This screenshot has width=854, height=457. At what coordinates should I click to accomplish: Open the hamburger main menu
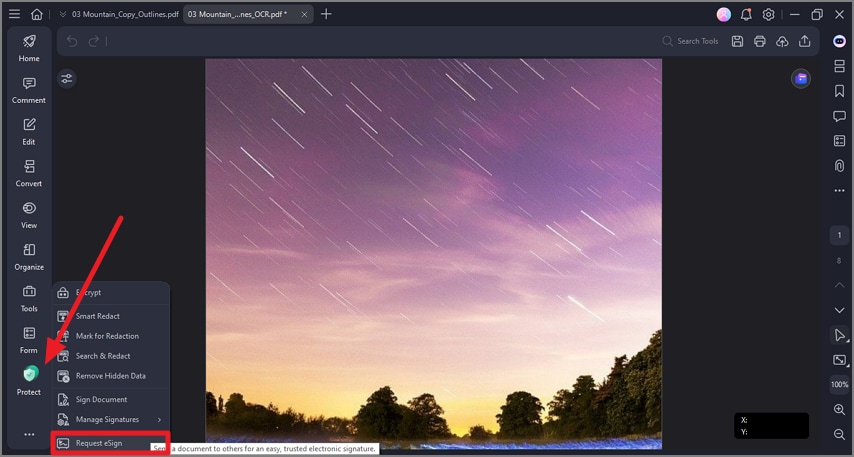[14, 14]
